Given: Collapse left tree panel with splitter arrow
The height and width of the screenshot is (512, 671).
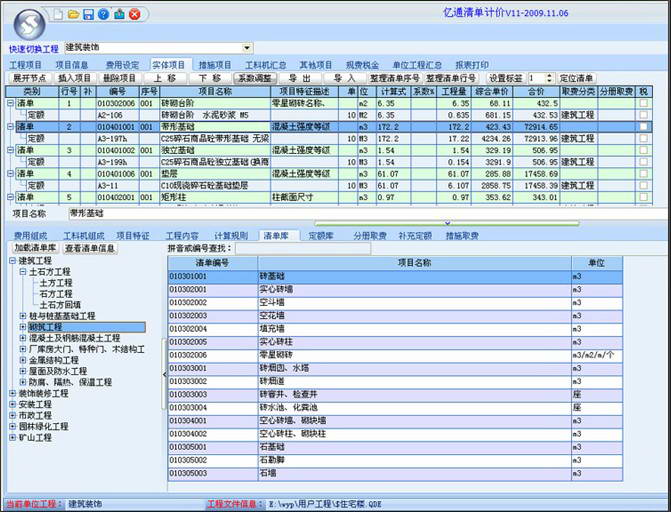Looking at the screenshot, I should tap(164, 372).
